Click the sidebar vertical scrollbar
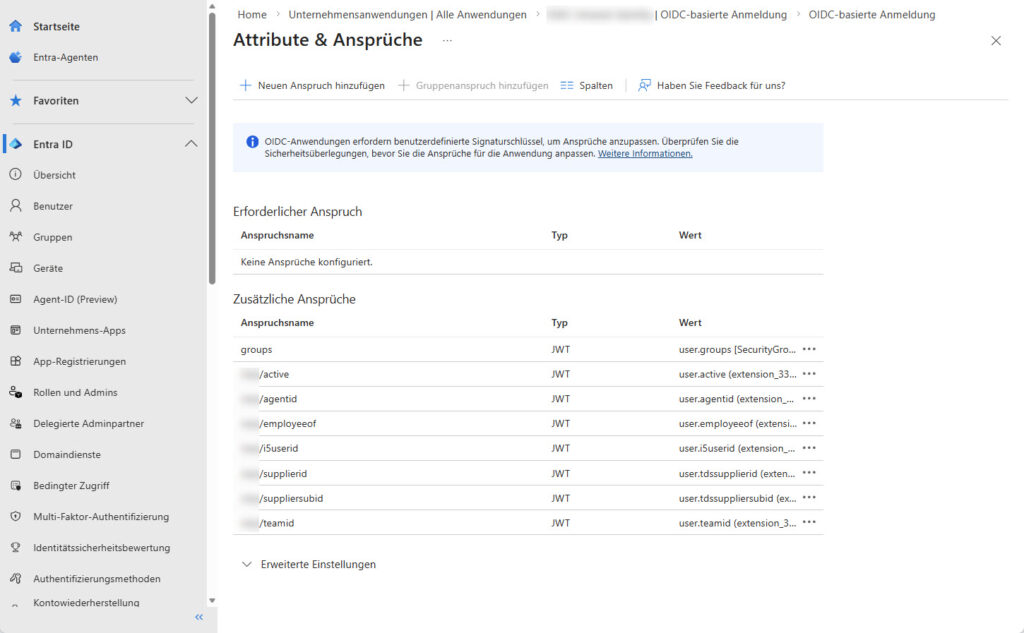This screenshot has height=633, width=1024. pos(211,150)
